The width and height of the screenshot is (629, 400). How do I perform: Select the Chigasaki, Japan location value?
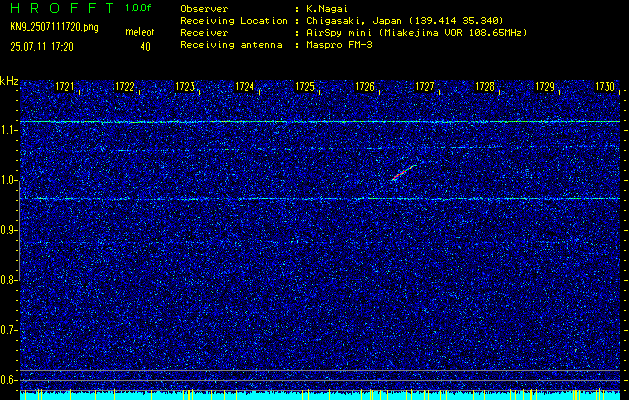(x=405, y=21)
